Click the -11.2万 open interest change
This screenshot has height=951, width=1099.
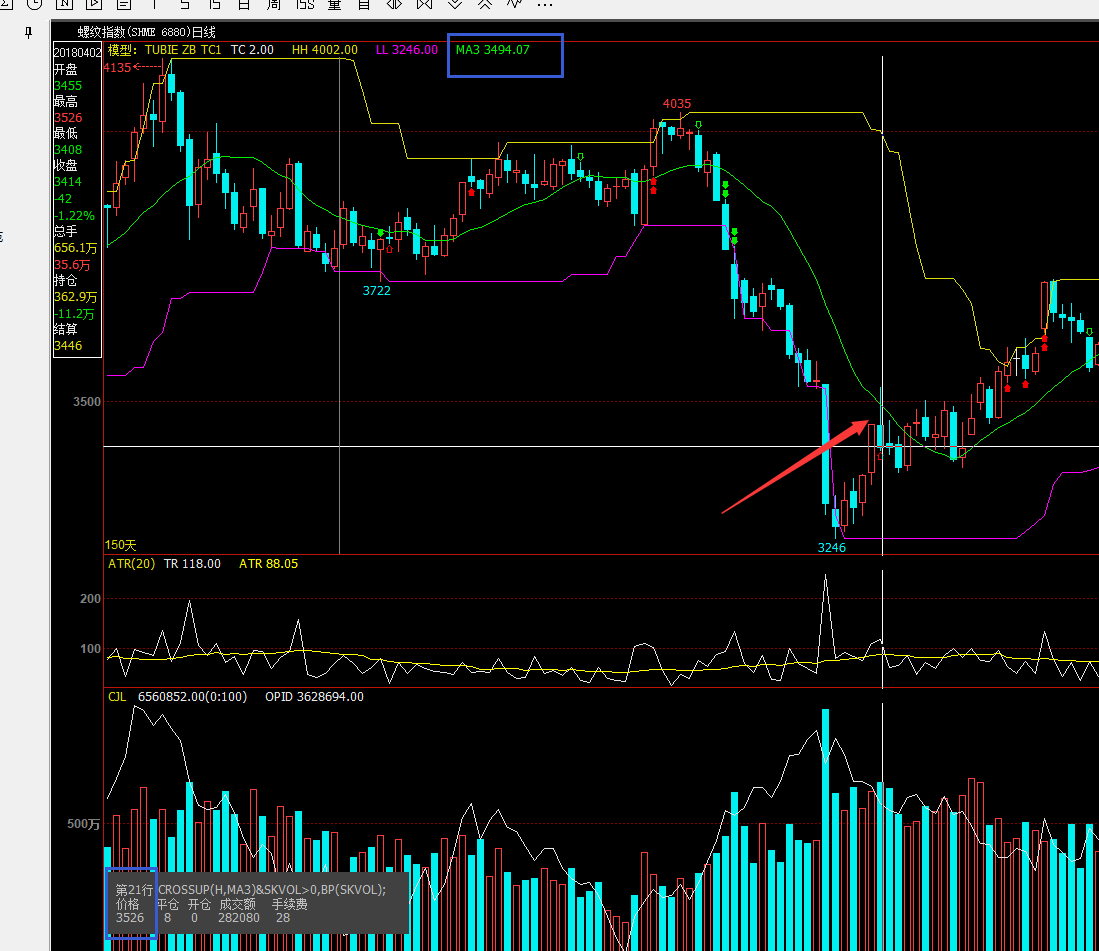pos(74,314)
